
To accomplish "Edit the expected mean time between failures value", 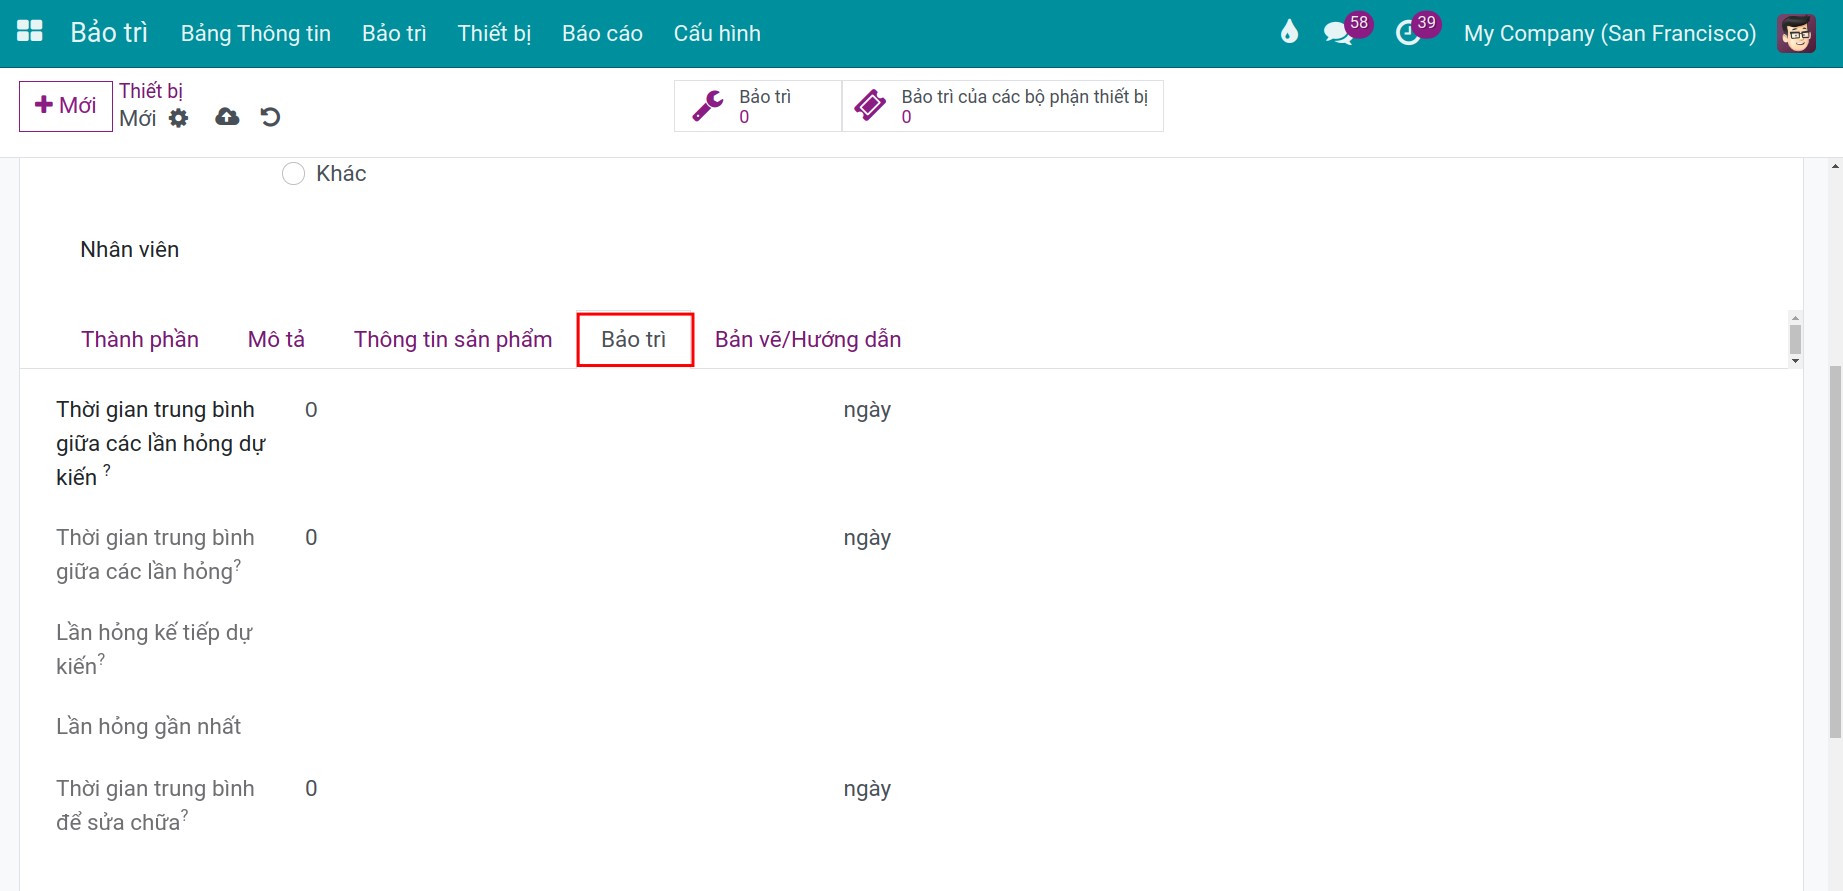I will (x=565, y=410).
